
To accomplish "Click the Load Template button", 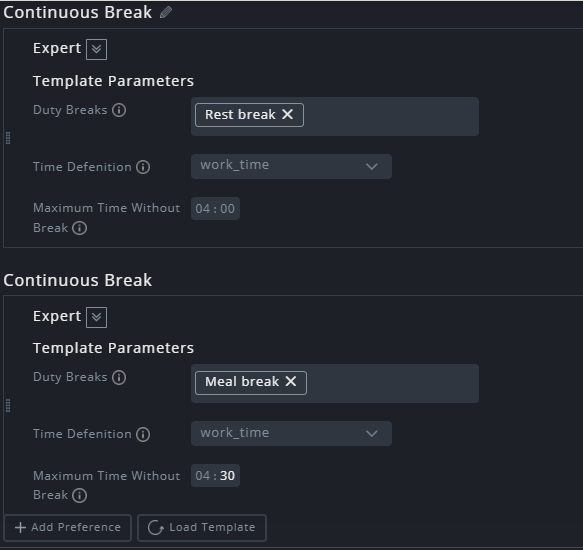I will [x=202, y=527].
